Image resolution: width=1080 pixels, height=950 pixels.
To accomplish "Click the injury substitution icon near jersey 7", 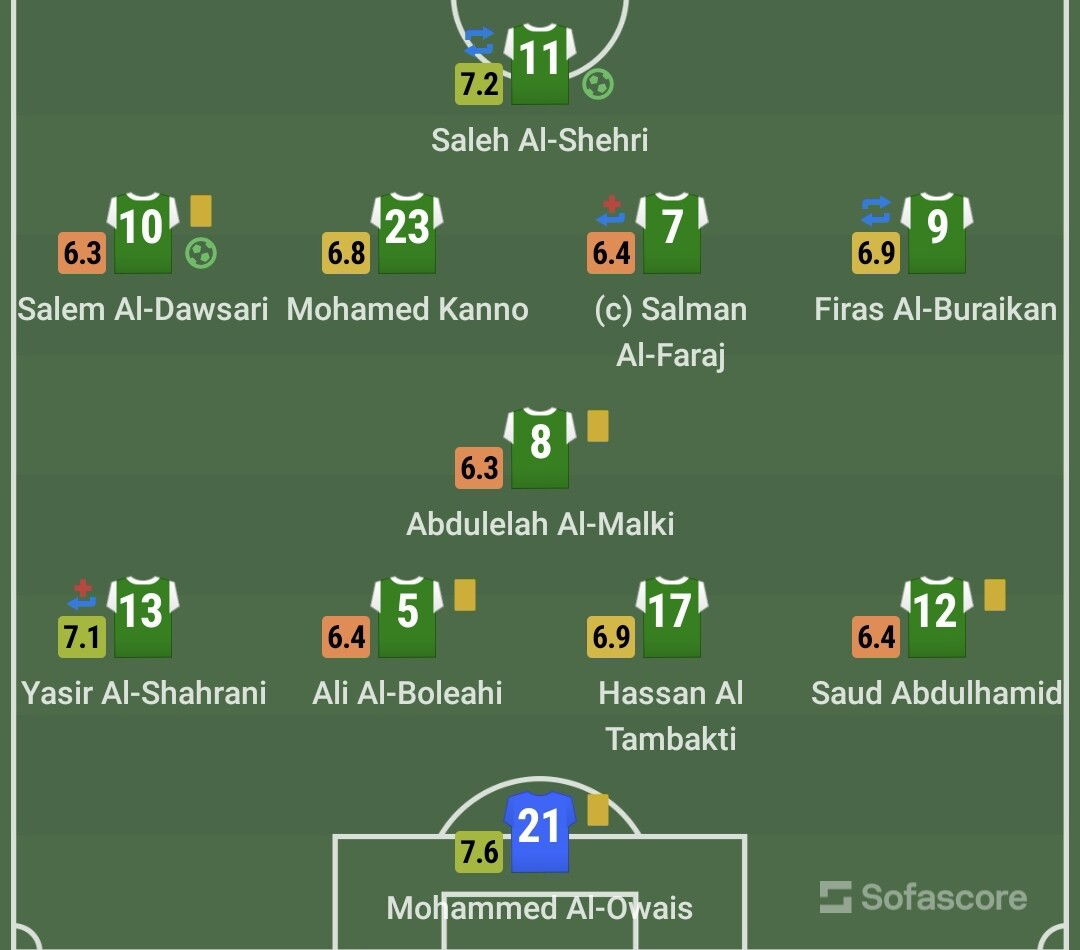I will pos(611,211).
